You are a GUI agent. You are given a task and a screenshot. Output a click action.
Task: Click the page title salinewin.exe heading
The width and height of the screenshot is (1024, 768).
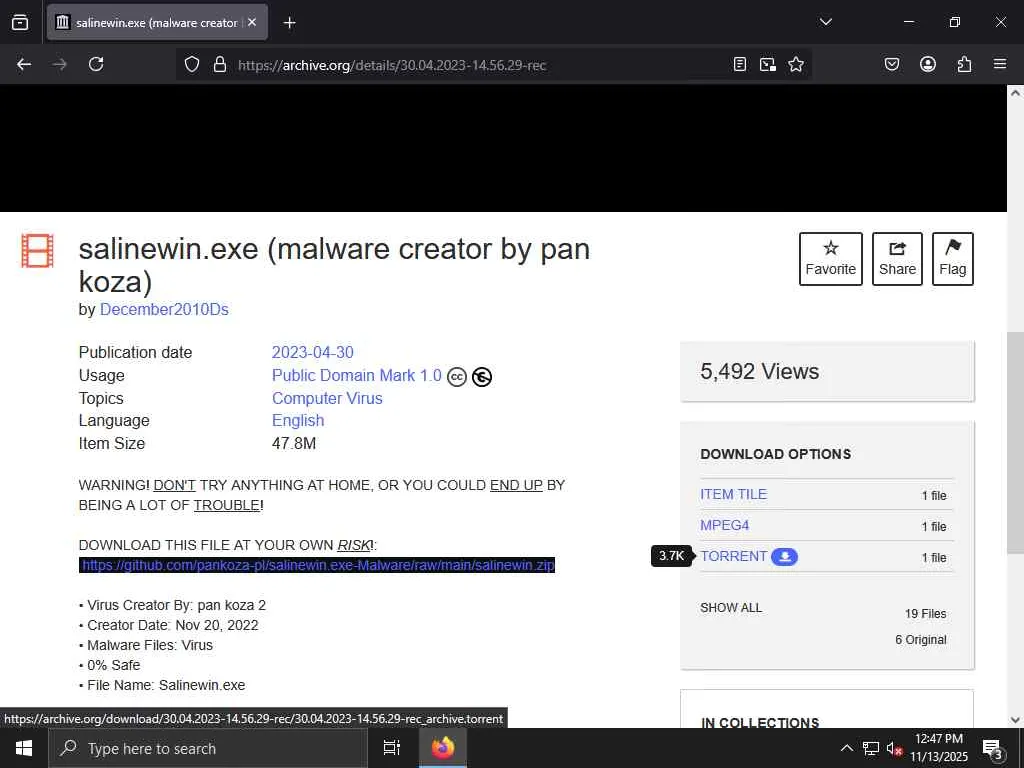334,265
